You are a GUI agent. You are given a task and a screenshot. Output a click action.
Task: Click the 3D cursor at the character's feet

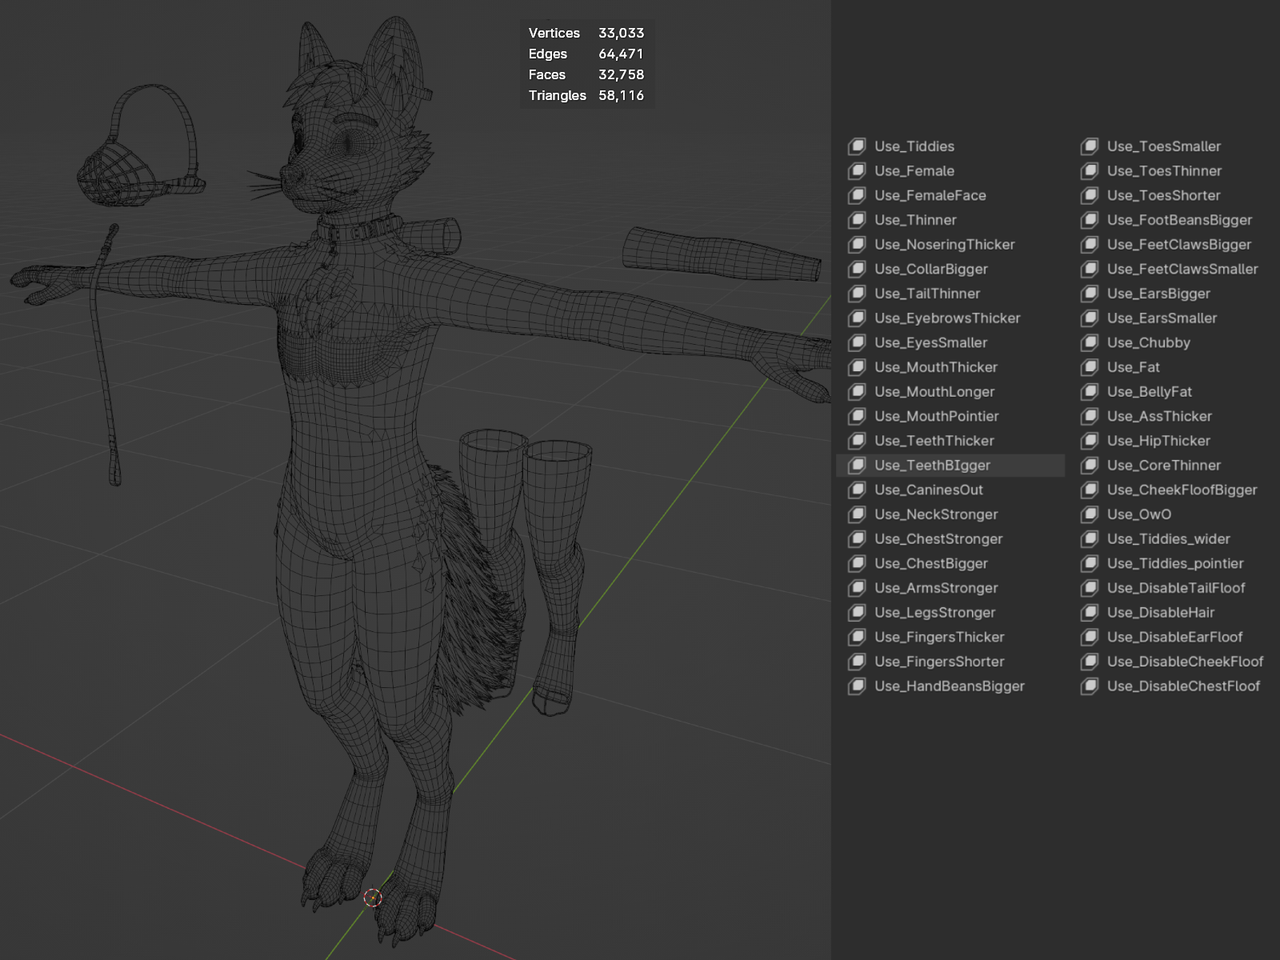click(x=372, y=898)
